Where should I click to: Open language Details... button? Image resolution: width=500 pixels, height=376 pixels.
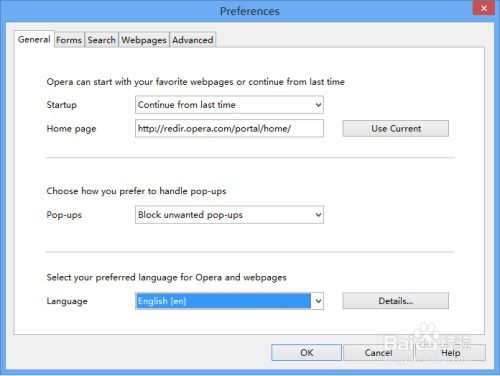pos(396,301)
